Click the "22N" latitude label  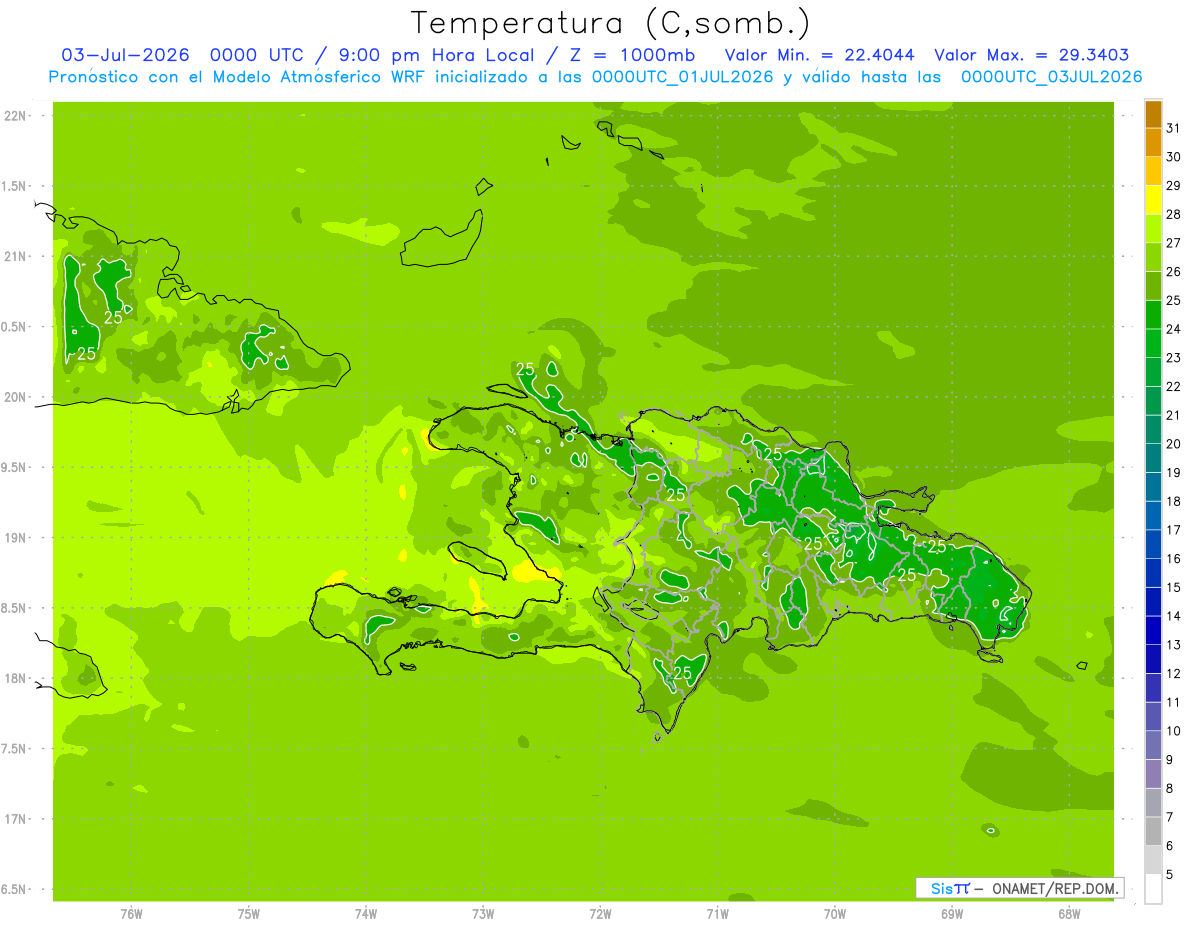click(15, 116)
